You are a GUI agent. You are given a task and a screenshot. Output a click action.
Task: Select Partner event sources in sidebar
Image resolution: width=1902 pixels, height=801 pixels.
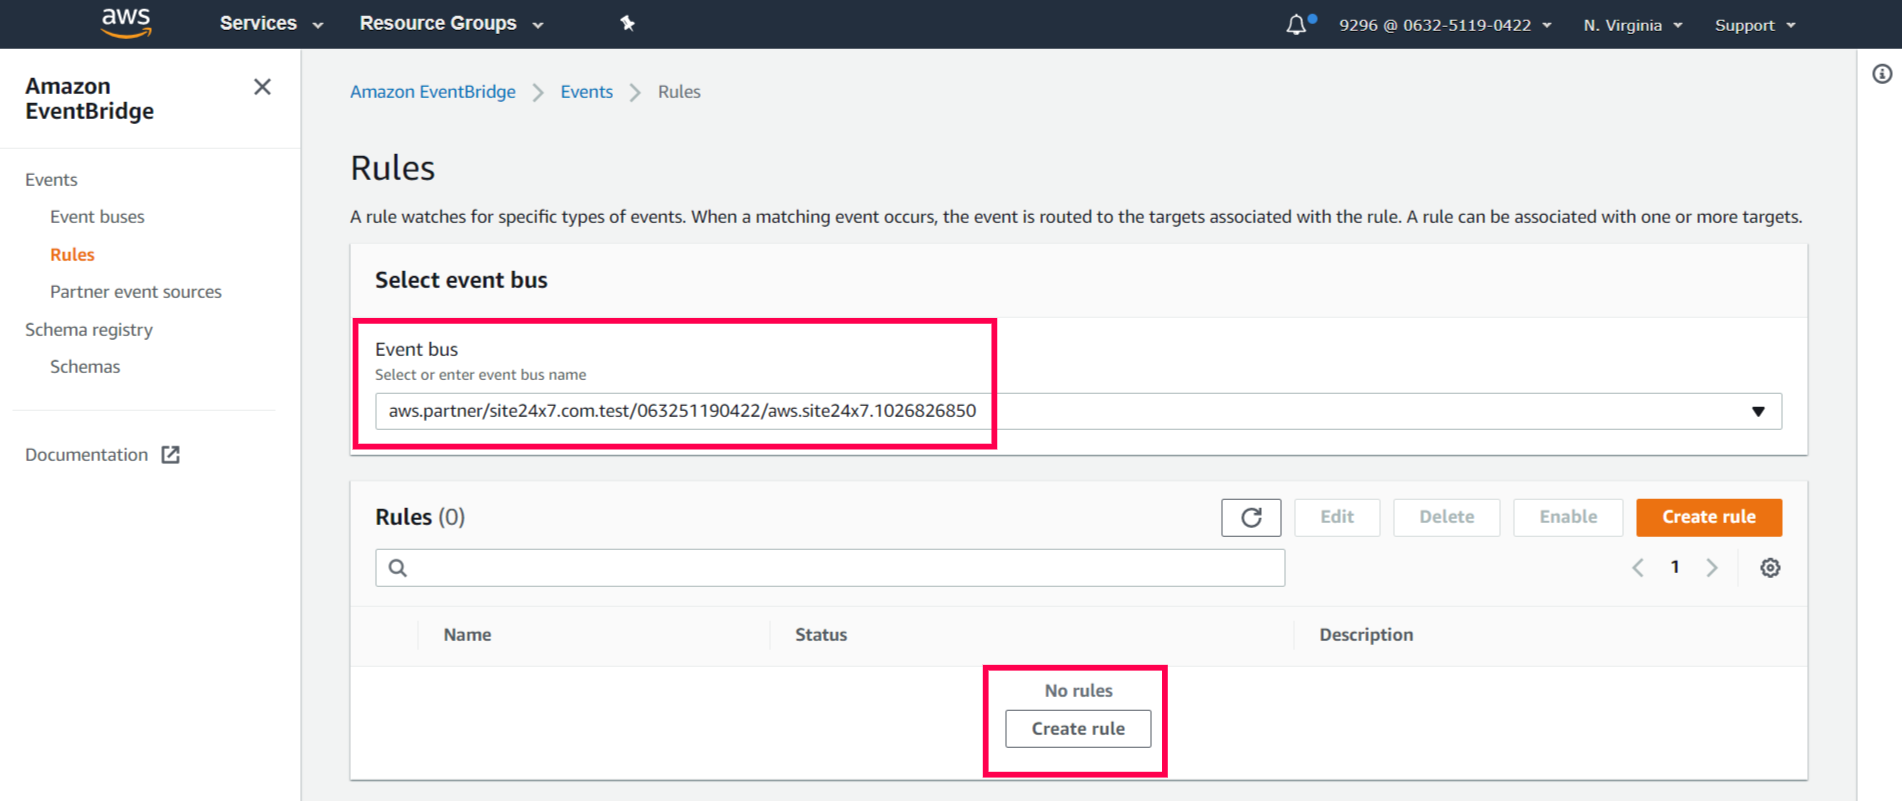(136, 292)
